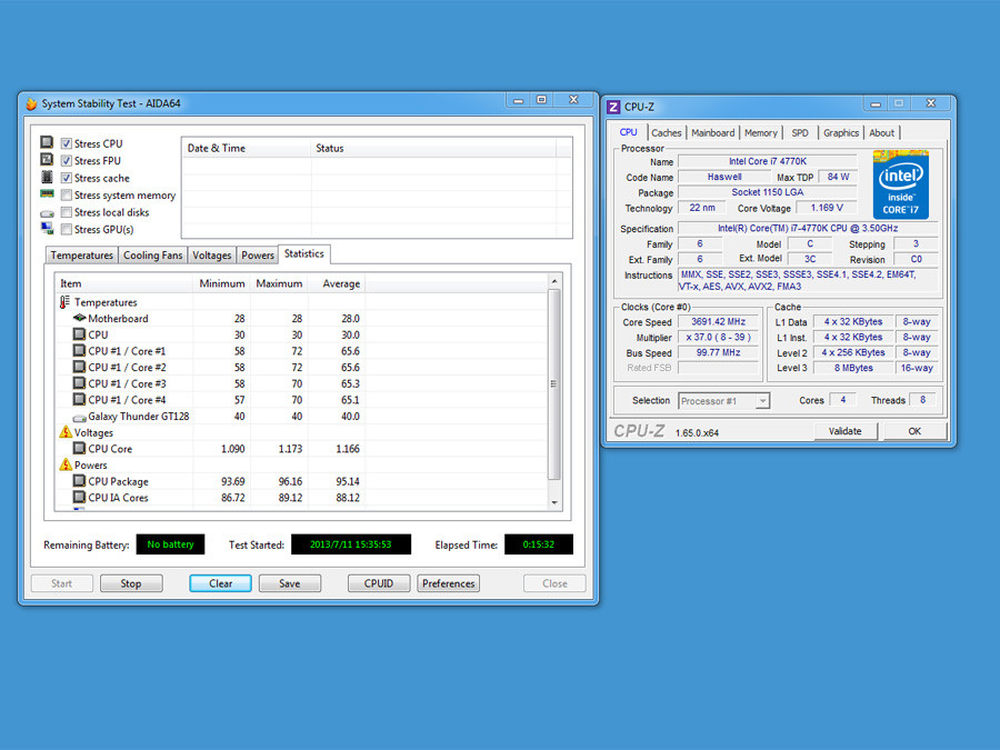Click the Stress FPU icon

tap(47, 159)
